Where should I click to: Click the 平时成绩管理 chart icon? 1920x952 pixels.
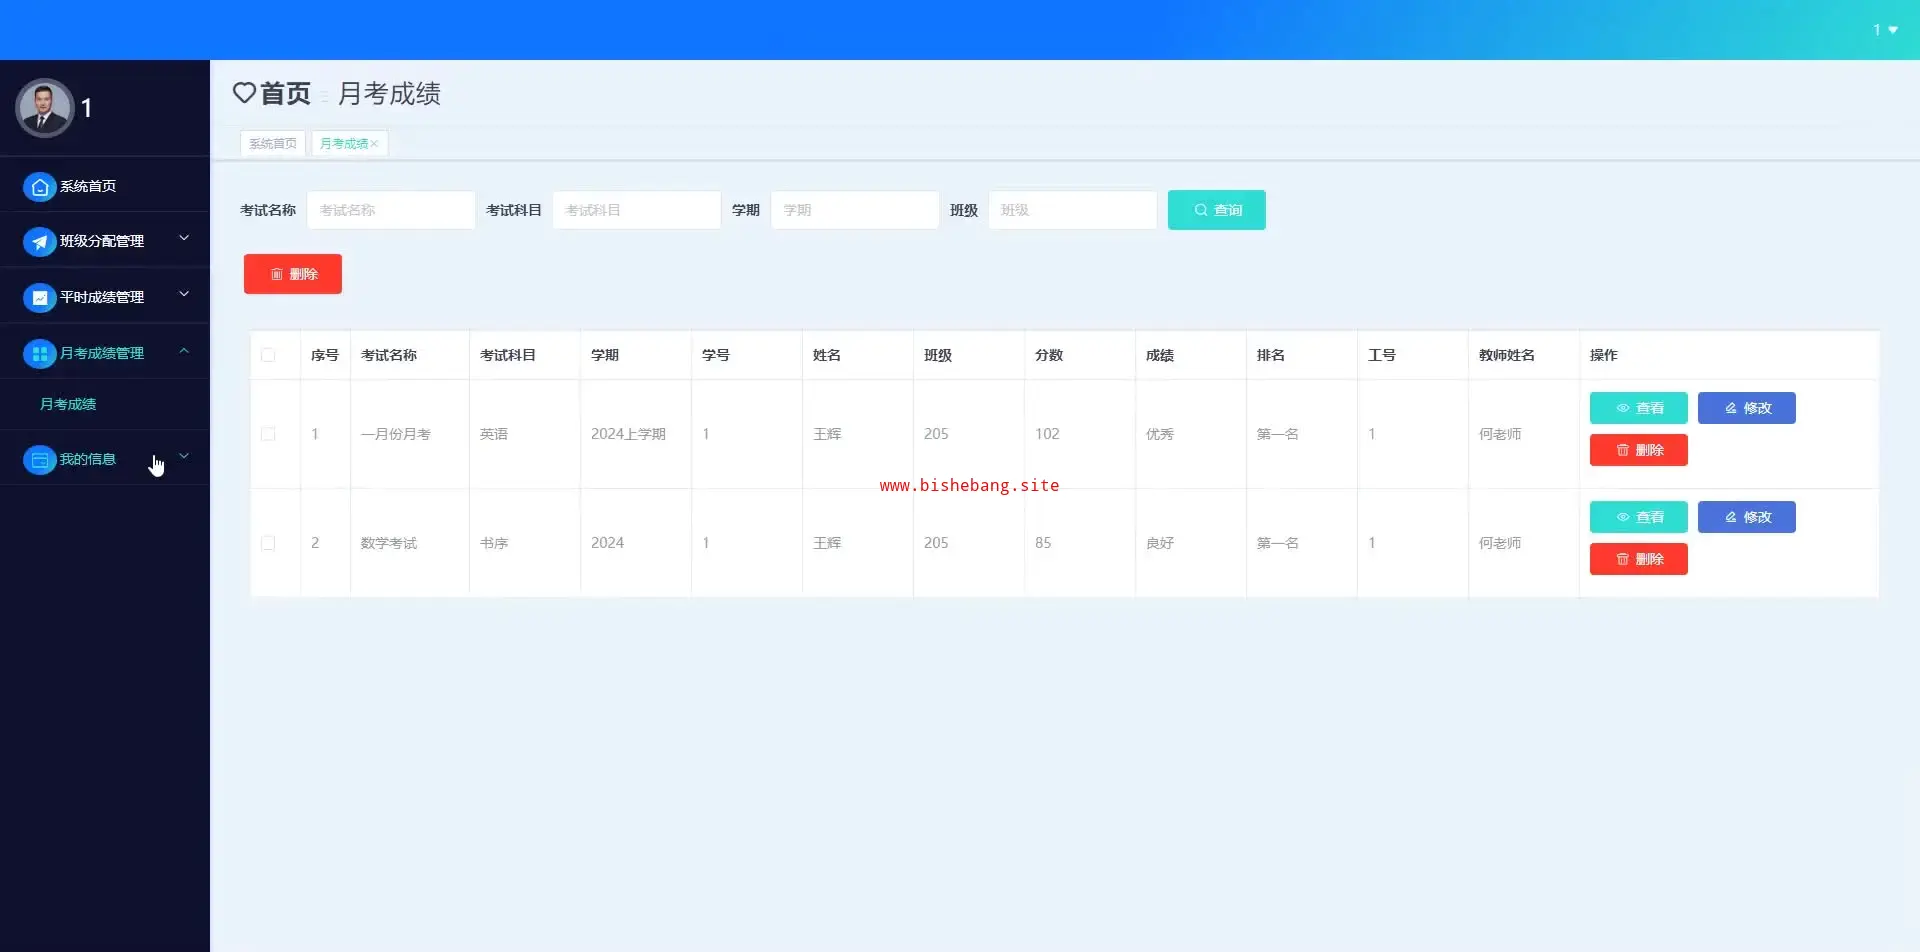[39, 298]
